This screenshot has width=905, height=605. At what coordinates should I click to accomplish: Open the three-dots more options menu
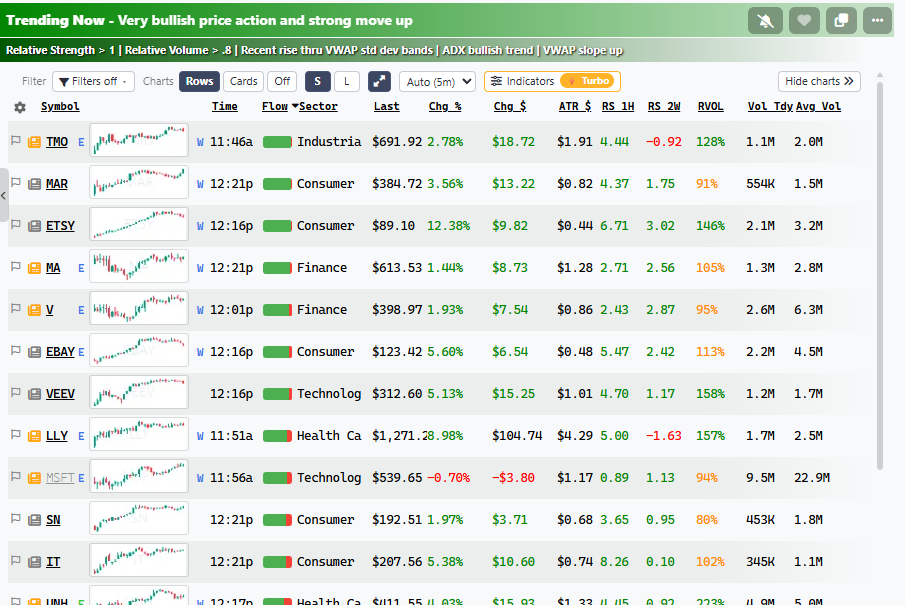pyautogui.click(x=877, y=21)
